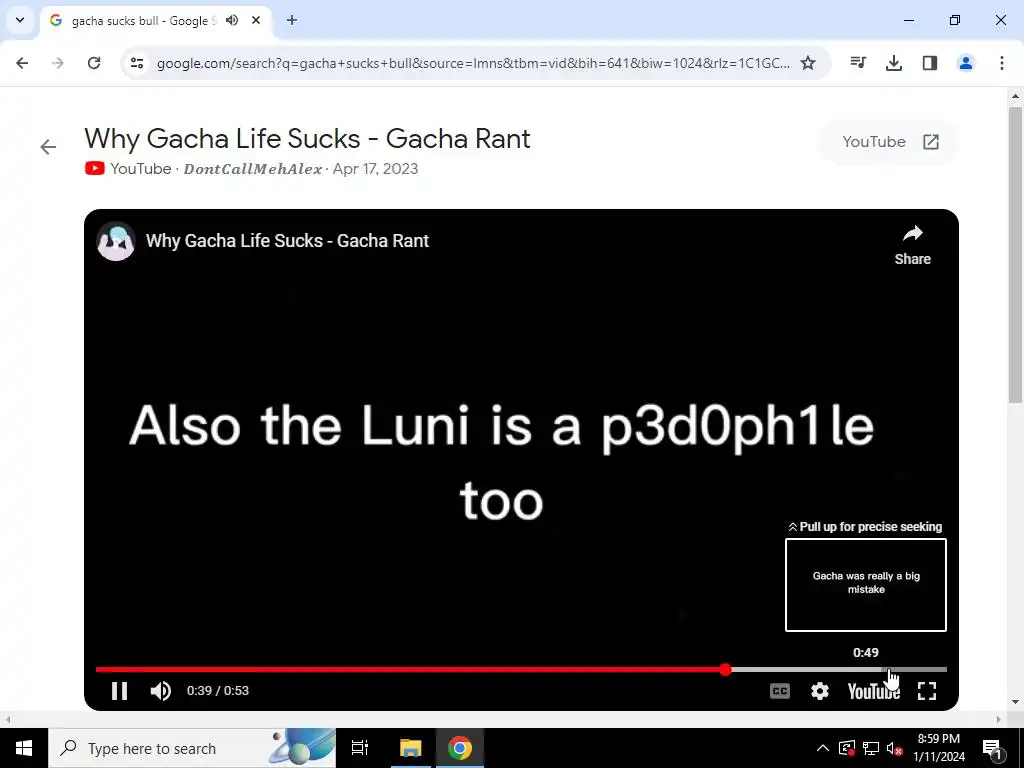1024x768 pixels.
Task: Click the address bar URL
Action: click(473, 63)
